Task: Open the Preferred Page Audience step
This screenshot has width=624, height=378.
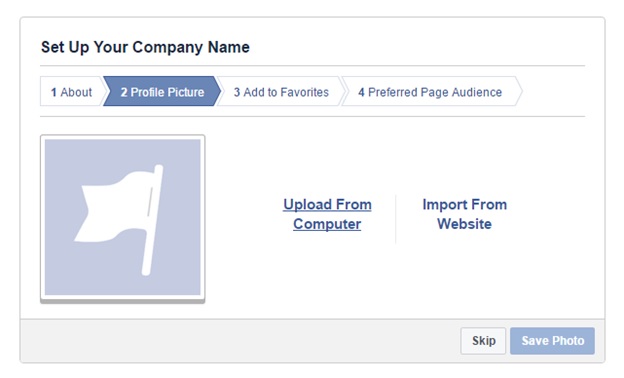Action: pos(431,92)
